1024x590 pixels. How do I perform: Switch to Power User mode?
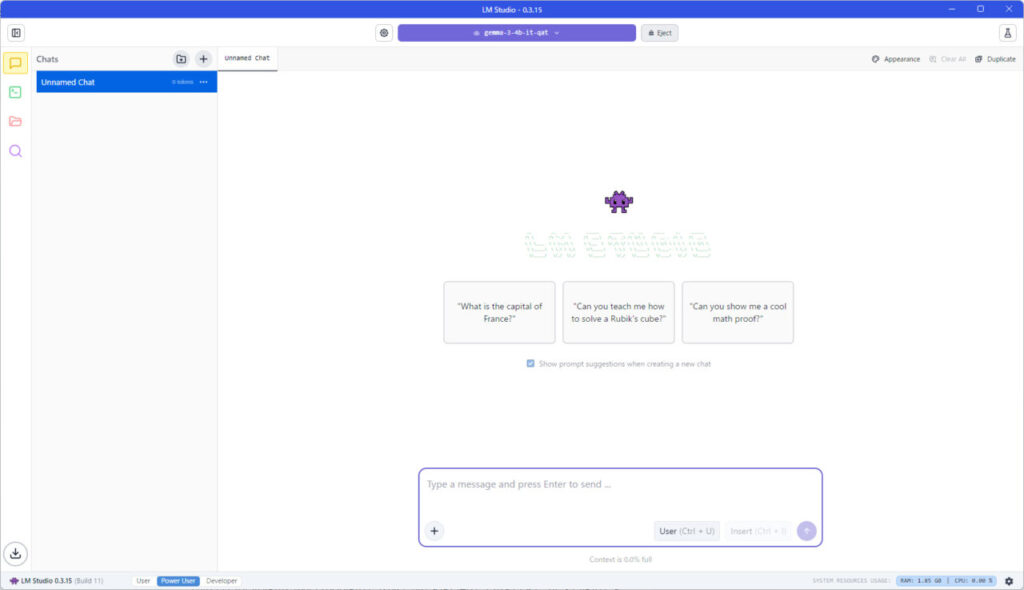point(178,581)
